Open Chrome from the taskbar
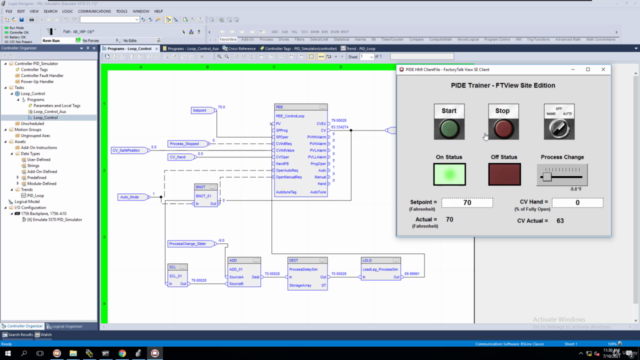Image resolution: width=640 pixels, height=360 pixels. coord(122,353)
